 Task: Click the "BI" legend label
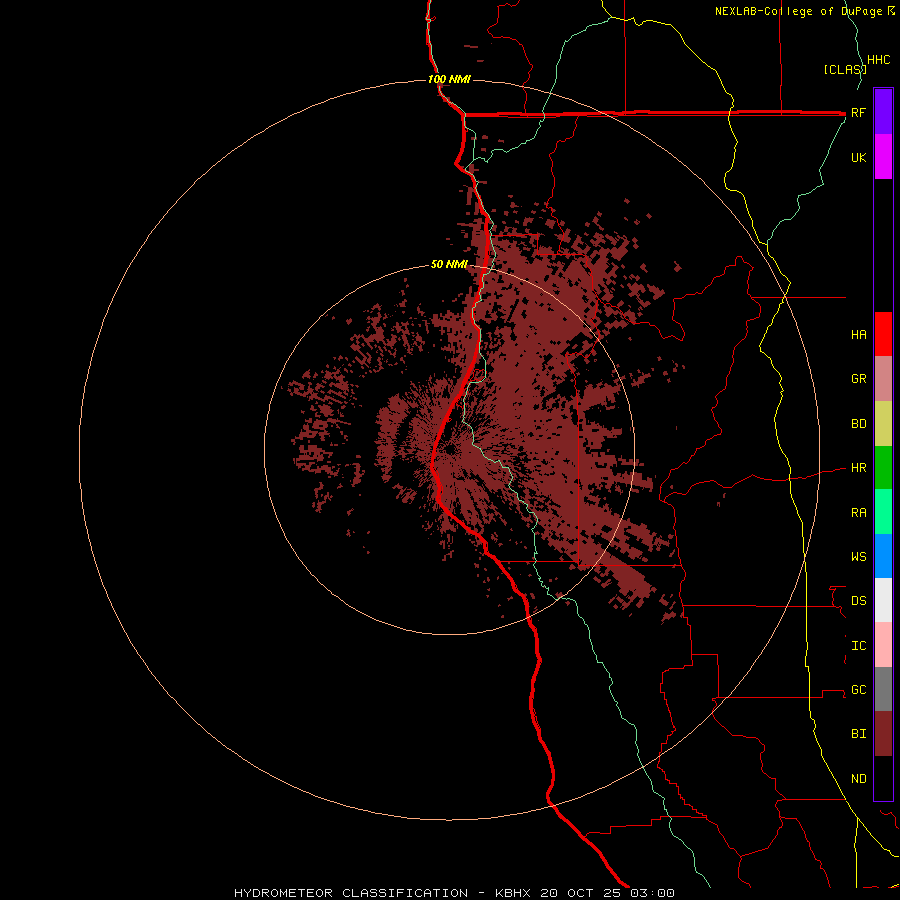click(x=858, y=734)
